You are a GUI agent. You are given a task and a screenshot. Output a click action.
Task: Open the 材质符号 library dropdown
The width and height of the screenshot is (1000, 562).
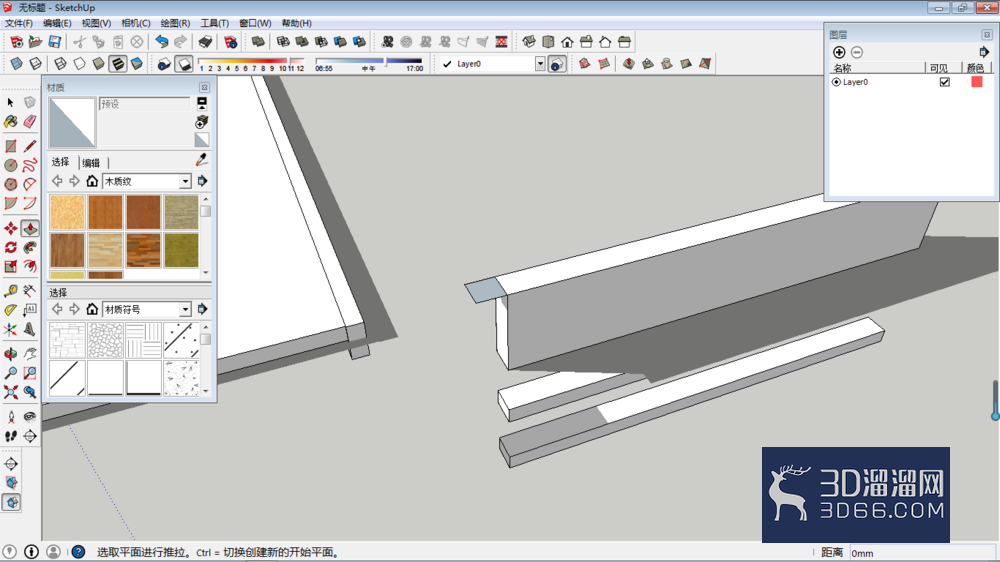point(185,309)
